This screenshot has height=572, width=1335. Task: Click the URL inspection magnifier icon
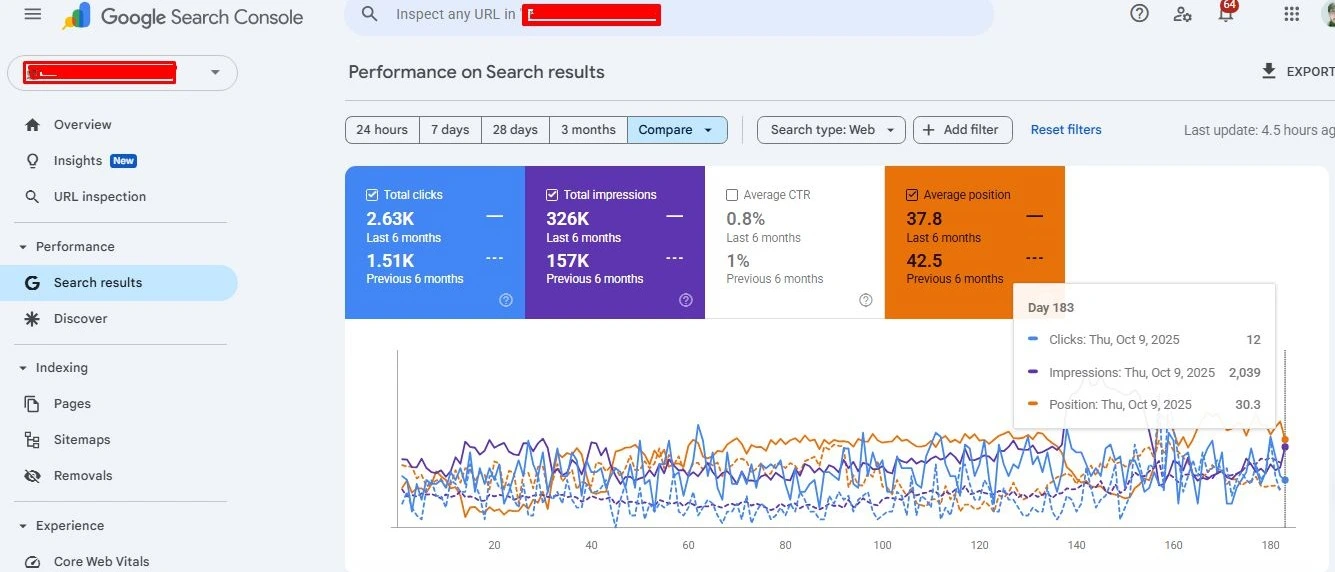coord(33,197)
